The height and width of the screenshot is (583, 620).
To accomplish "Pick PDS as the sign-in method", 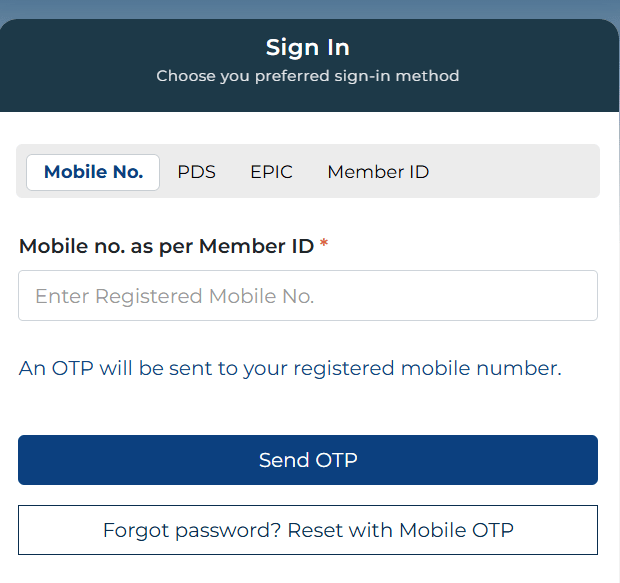I will point(196,172).
